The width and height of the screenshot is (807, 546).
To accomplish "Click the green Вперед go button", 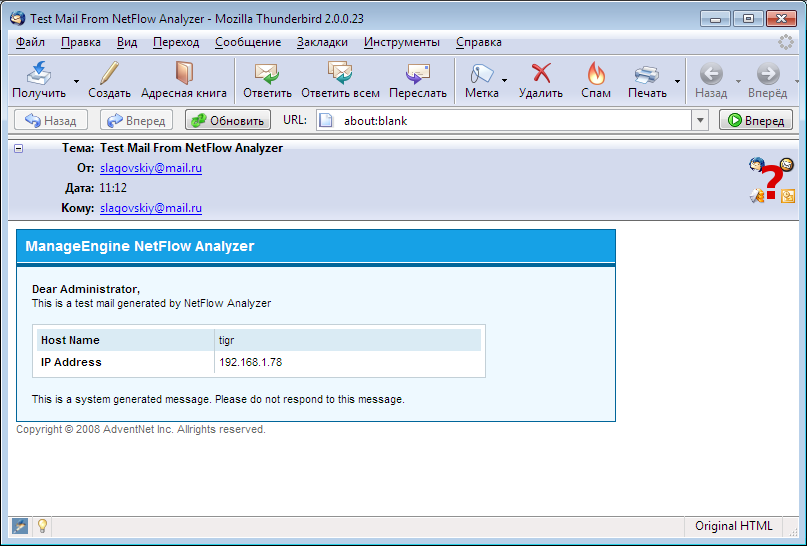I will click(756, 120).
